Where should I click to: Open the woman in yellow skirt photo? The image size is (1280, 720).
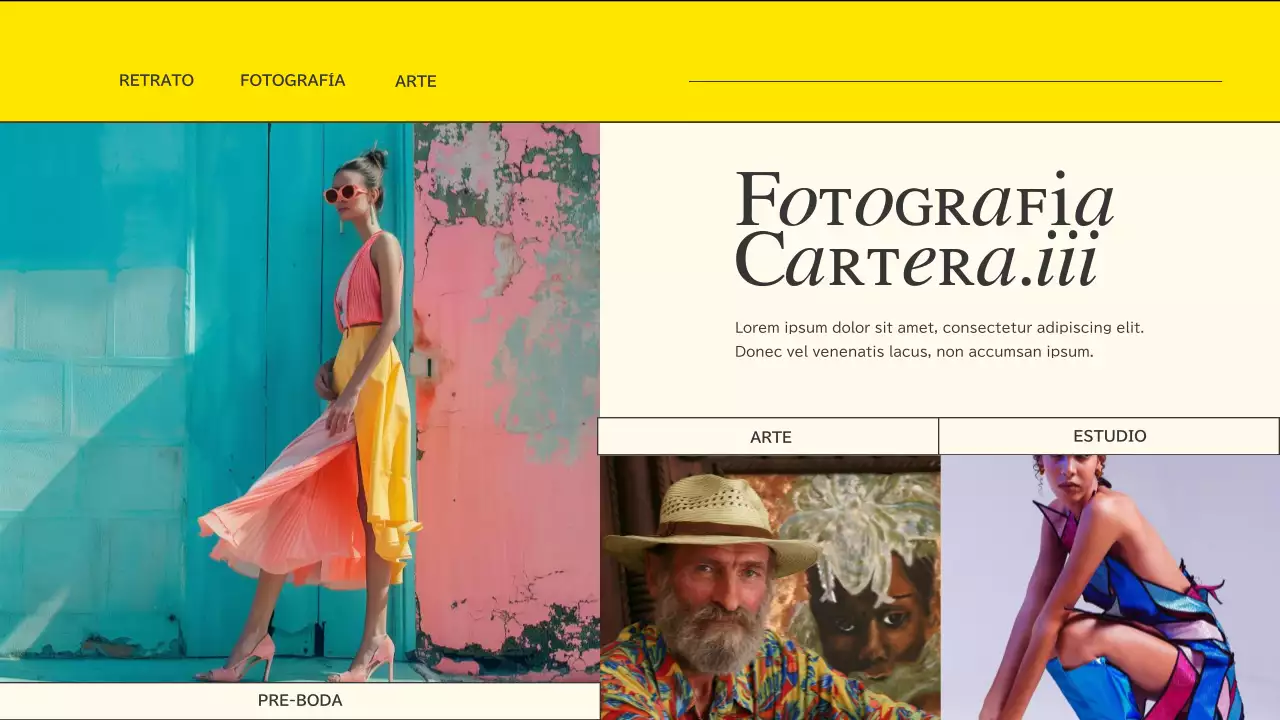(300, 400)
